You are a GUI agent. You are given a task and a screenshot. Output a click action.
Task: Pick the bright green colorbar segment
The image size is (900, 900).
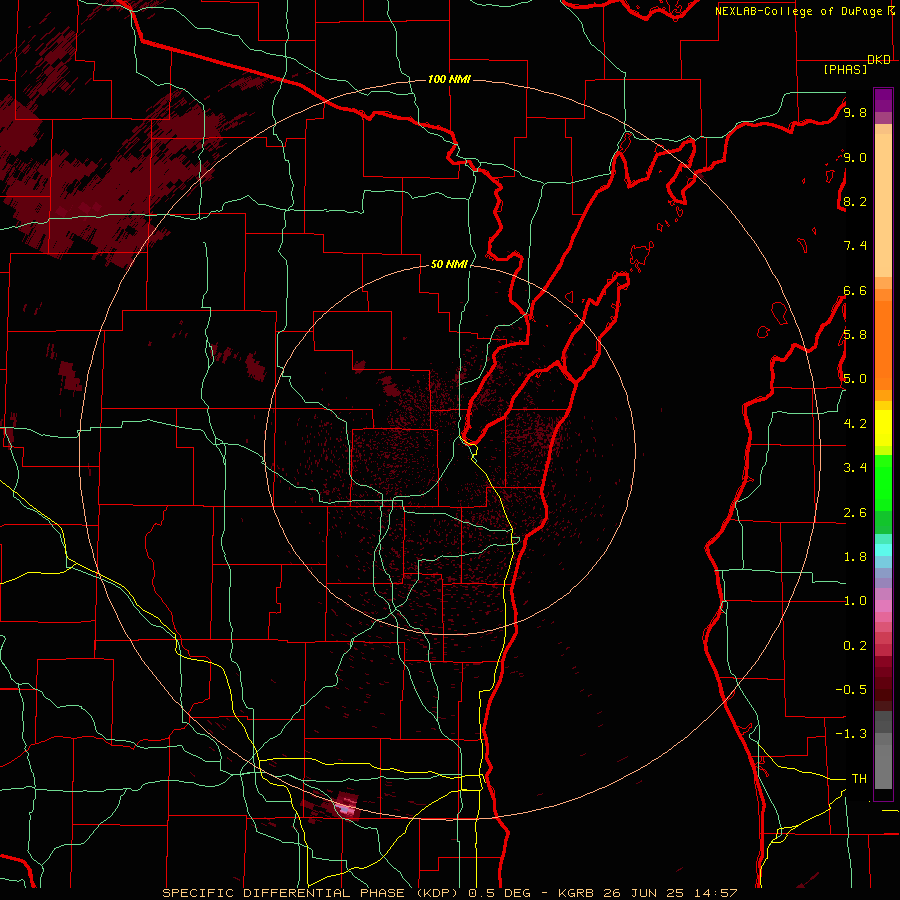click(x=883, y=483)
